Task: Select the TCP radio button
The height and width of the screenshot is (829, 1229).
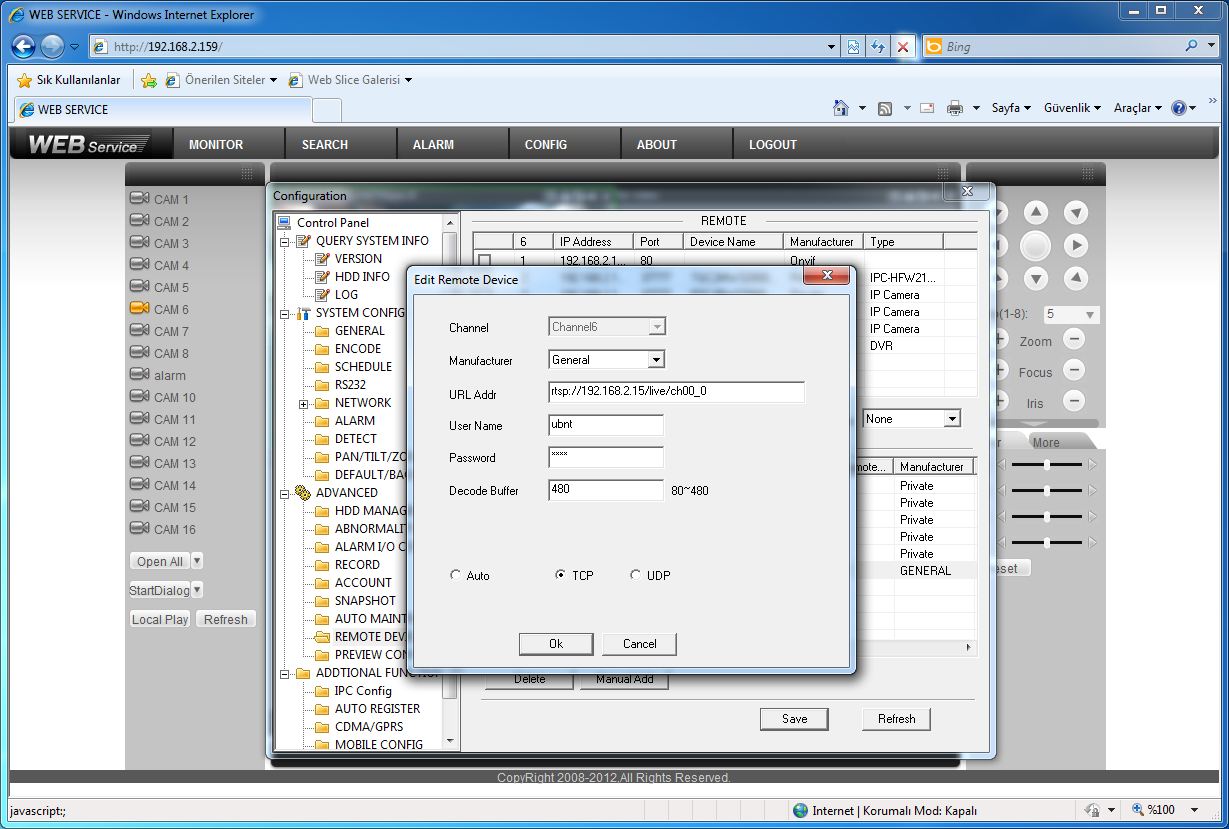Action: tap(561, 576)
